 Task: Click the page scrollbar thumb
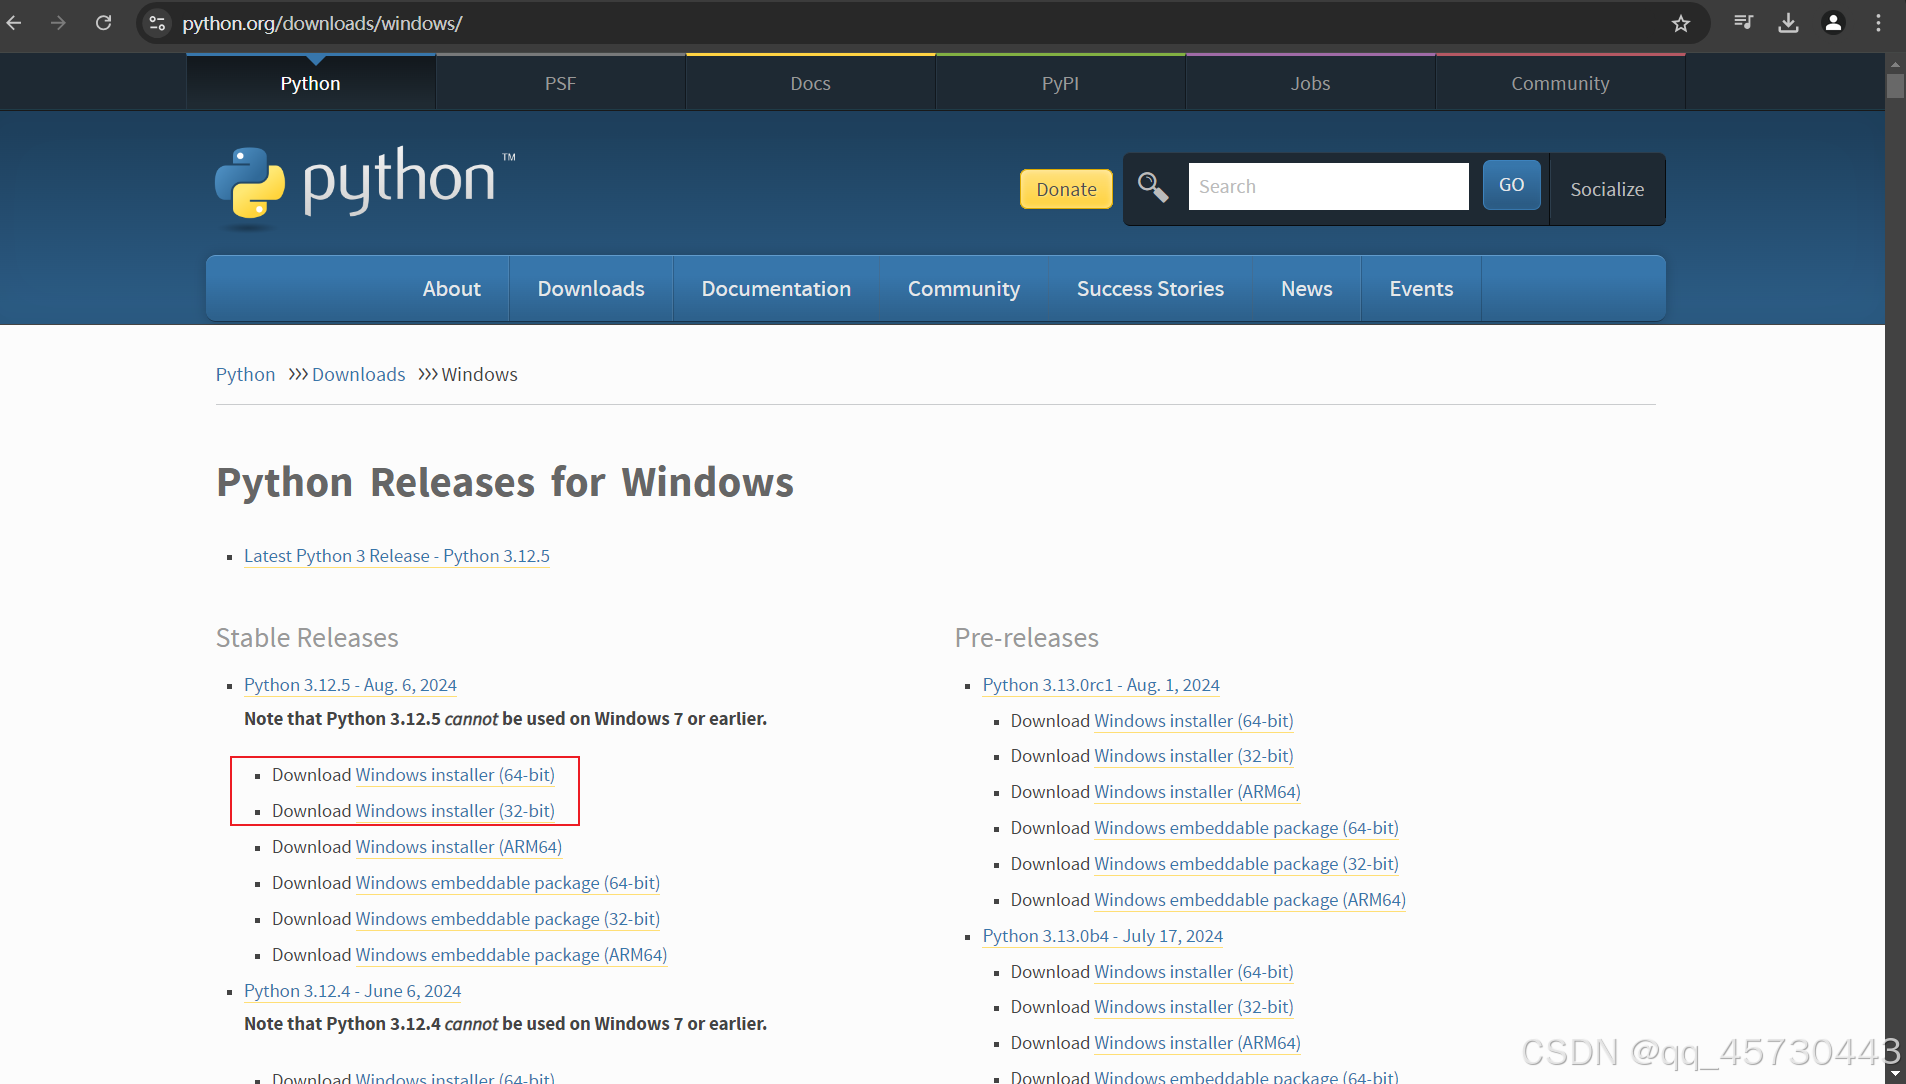(x=1895, y=86)
